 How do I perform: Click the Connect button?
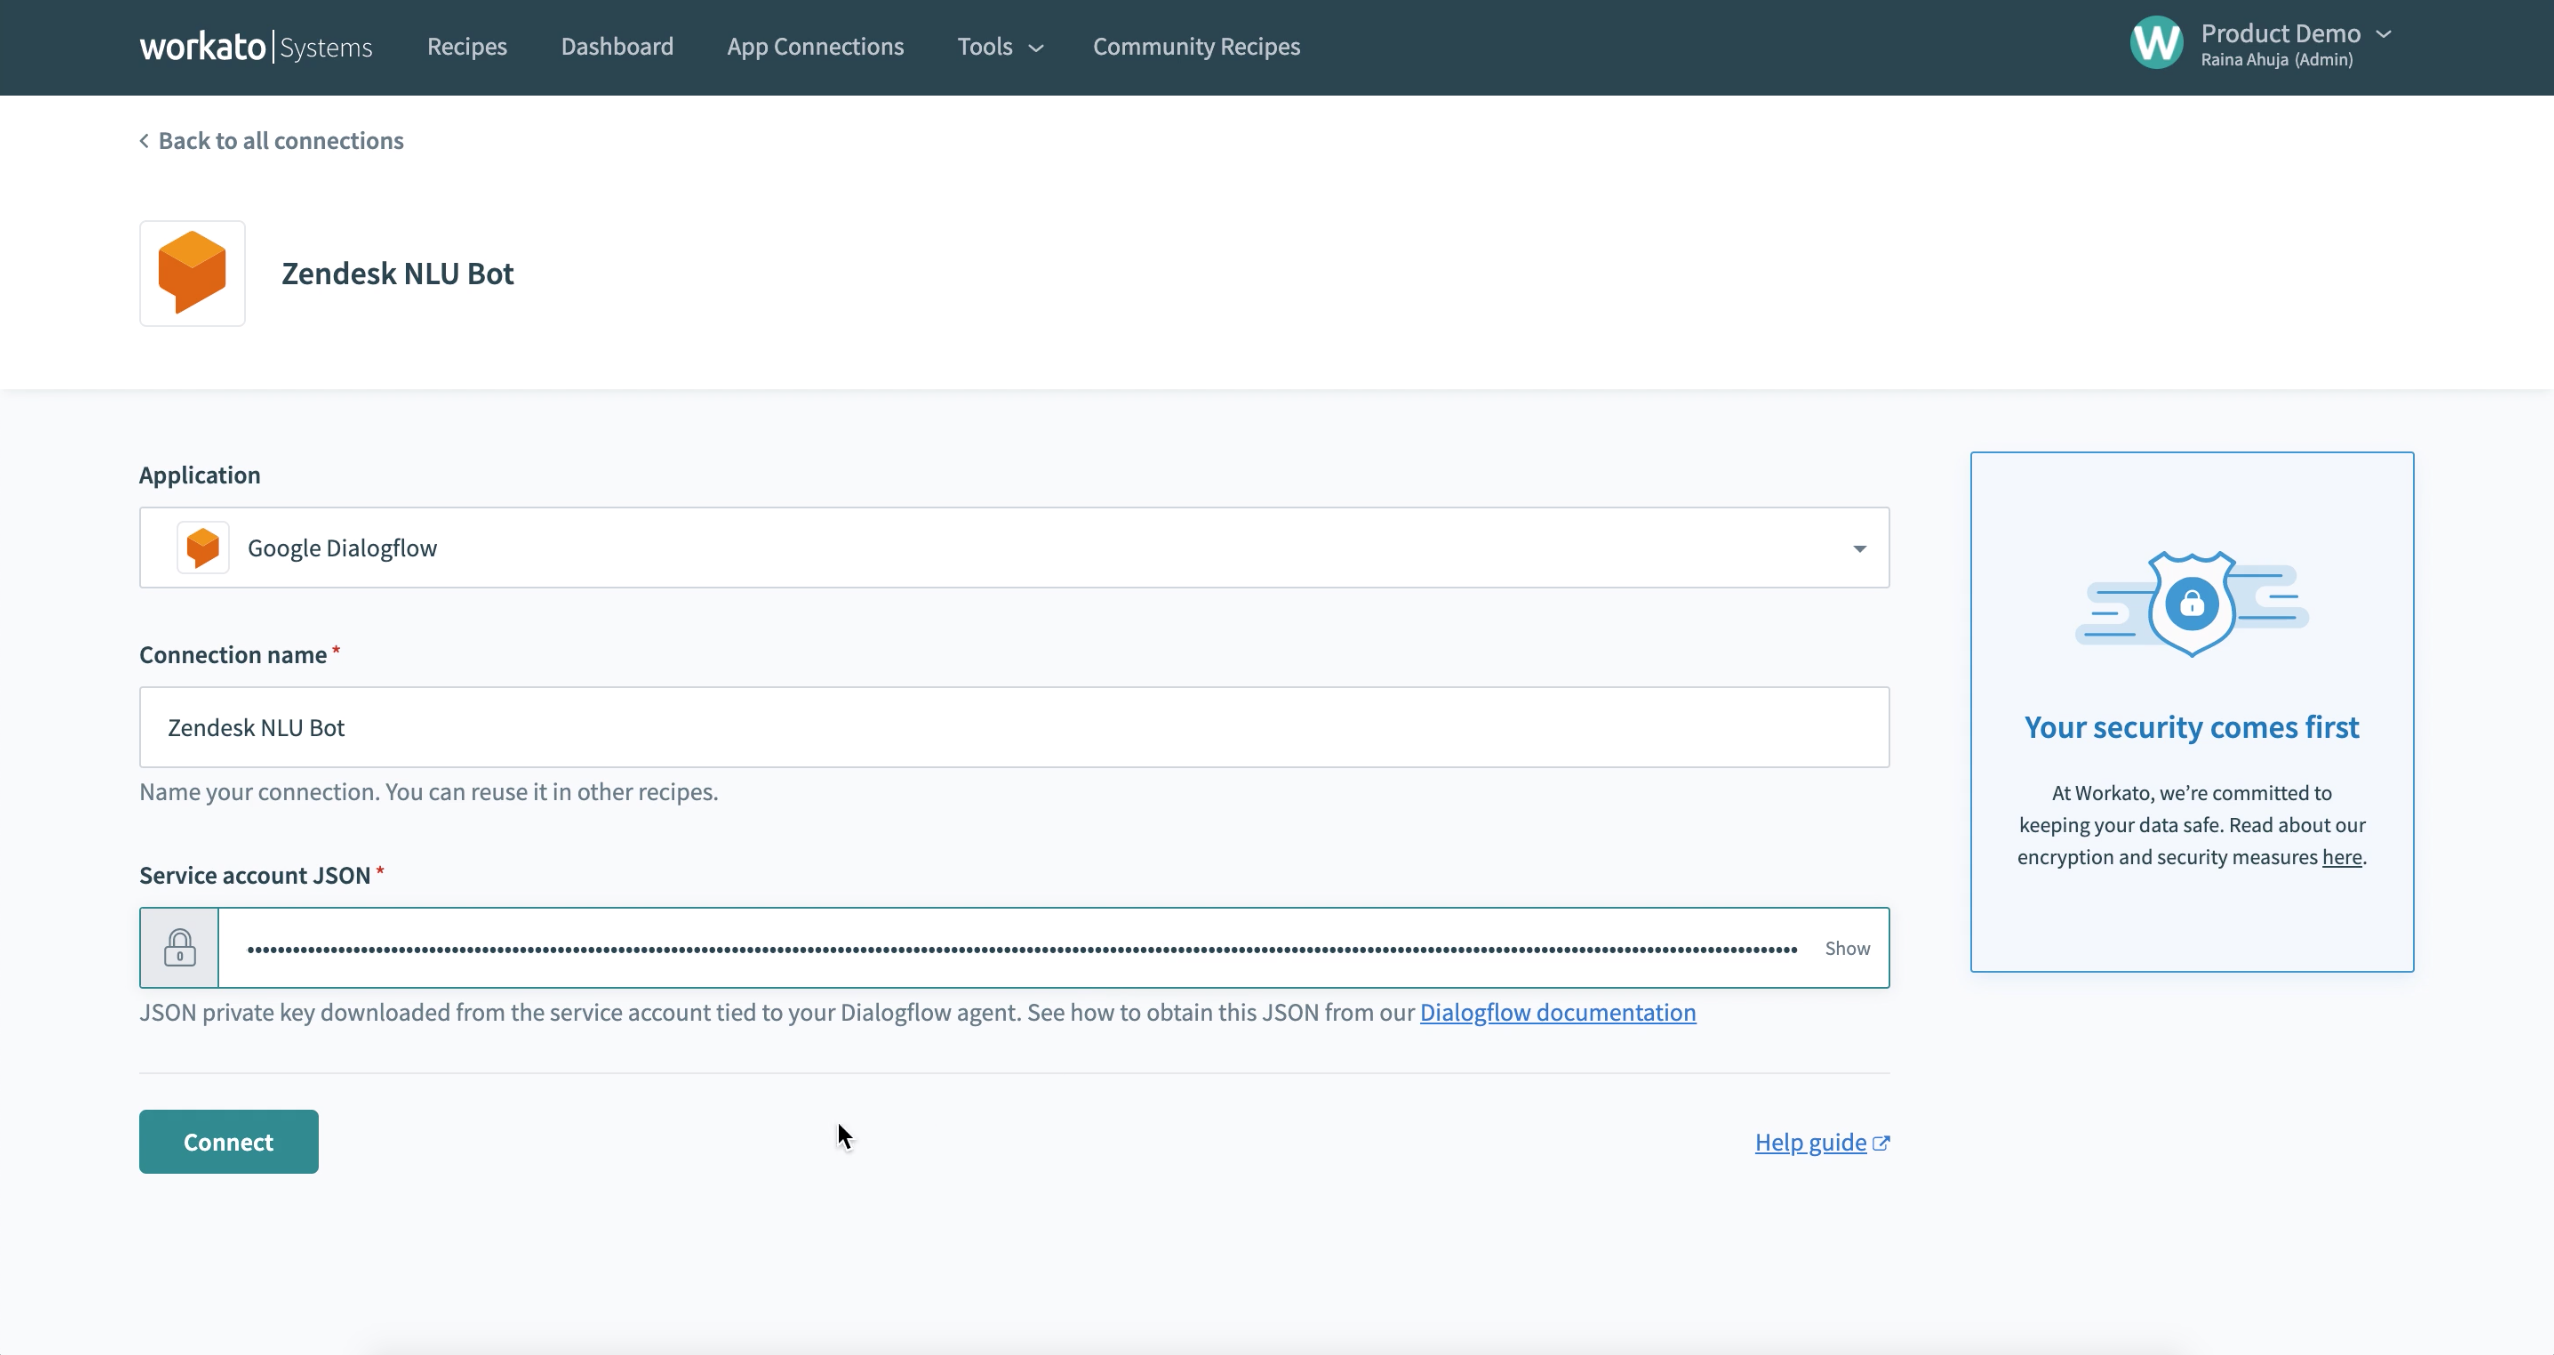tap(228, 1141)
